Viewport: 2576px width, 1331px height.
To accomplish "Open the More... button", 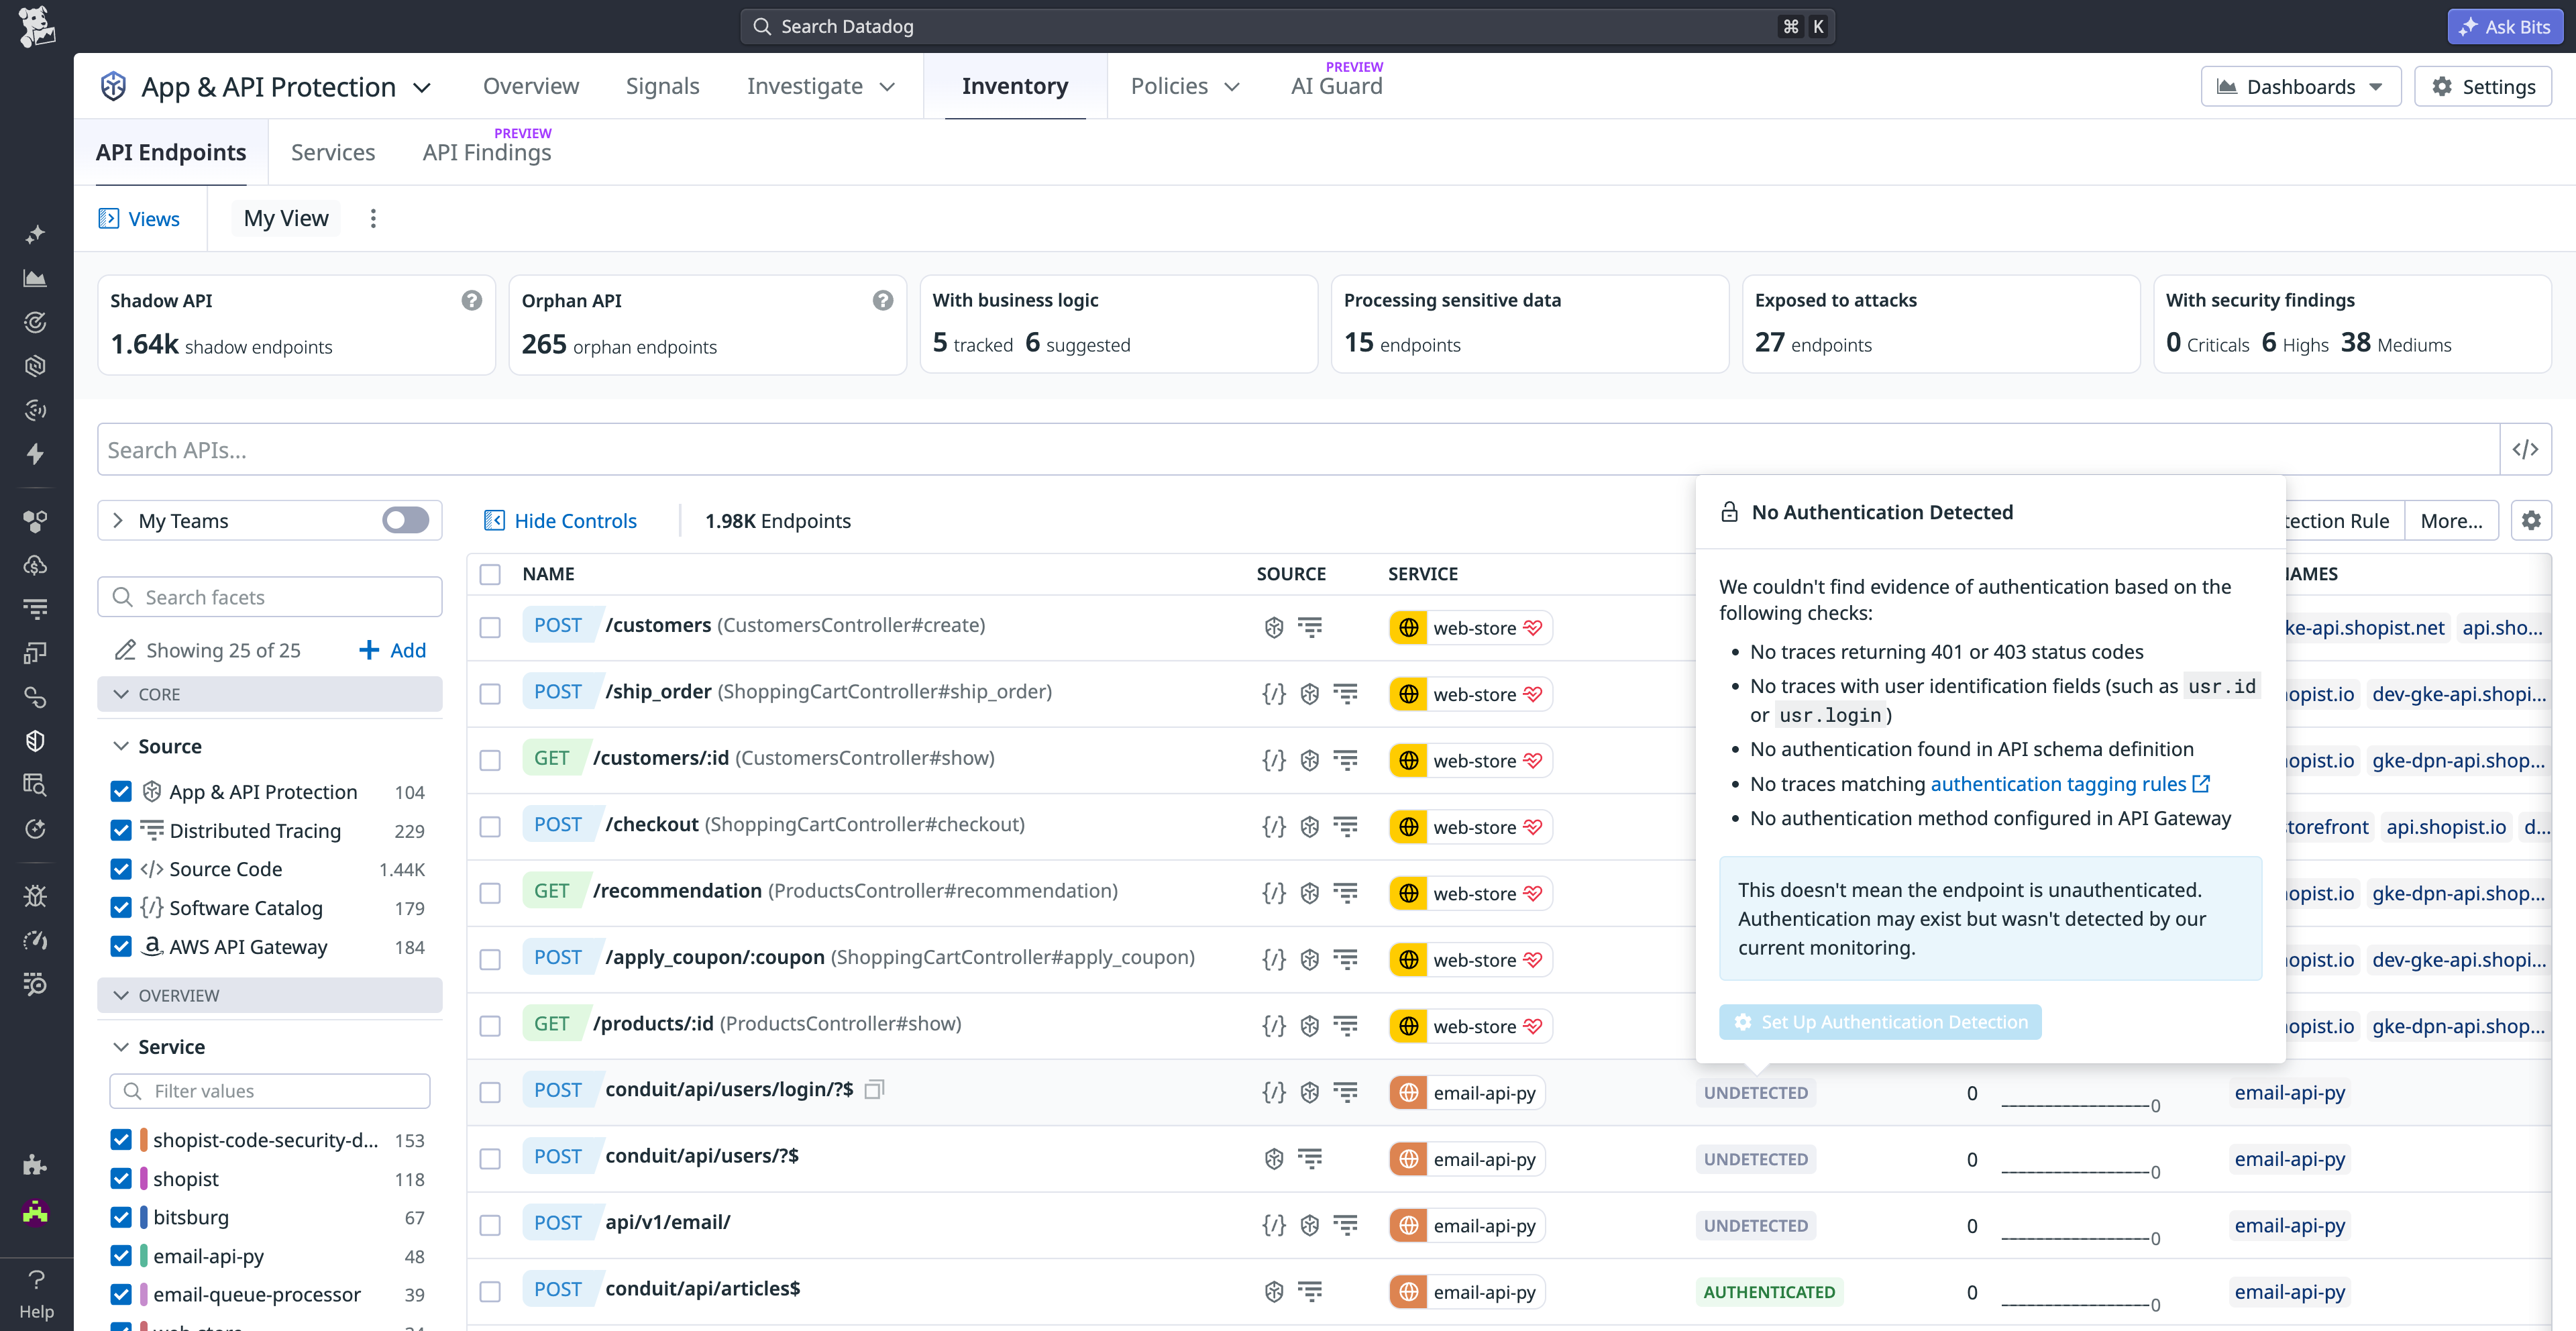I will click(x=2451, y=520).
